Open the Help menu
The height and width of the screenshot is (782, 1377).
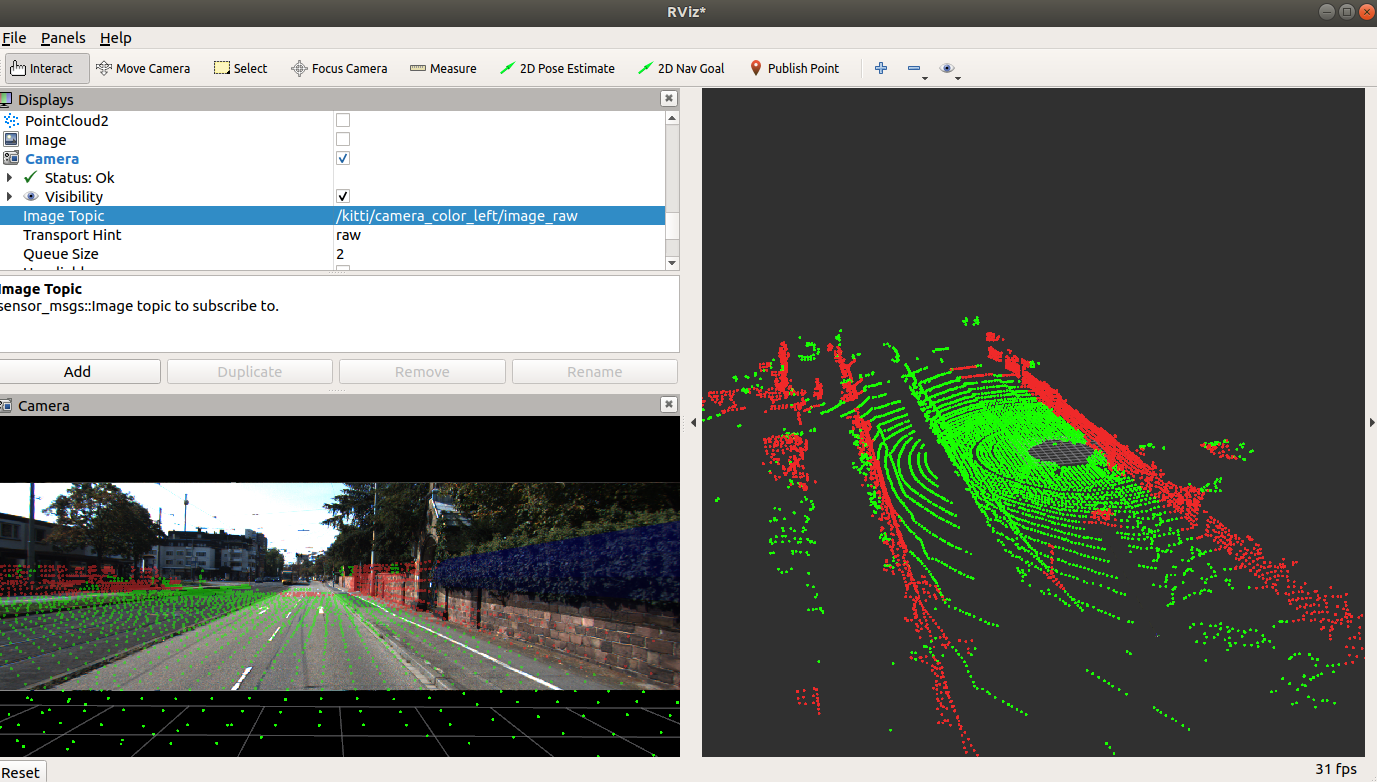[116, 38]
